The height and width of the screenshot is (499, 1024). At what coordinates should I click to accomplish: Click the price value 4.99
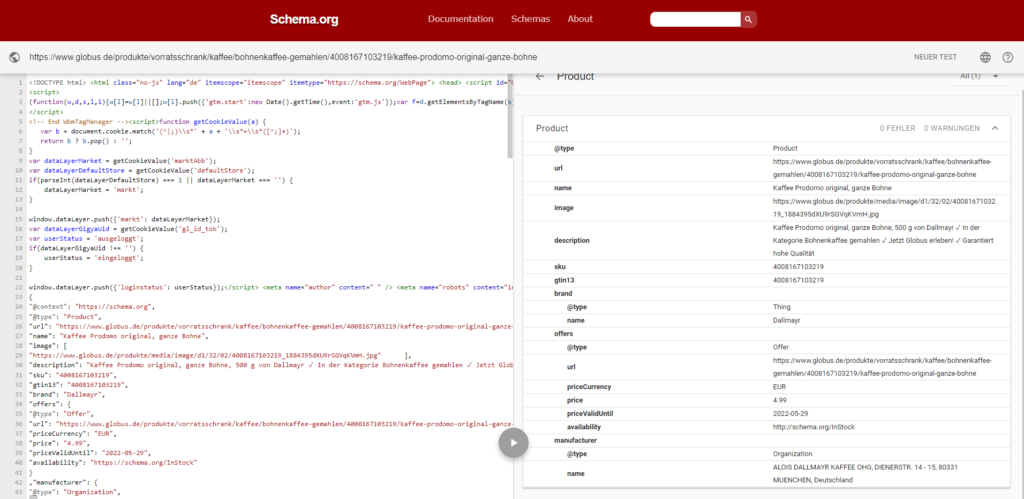pyautogui.click(x=780, y=400)
